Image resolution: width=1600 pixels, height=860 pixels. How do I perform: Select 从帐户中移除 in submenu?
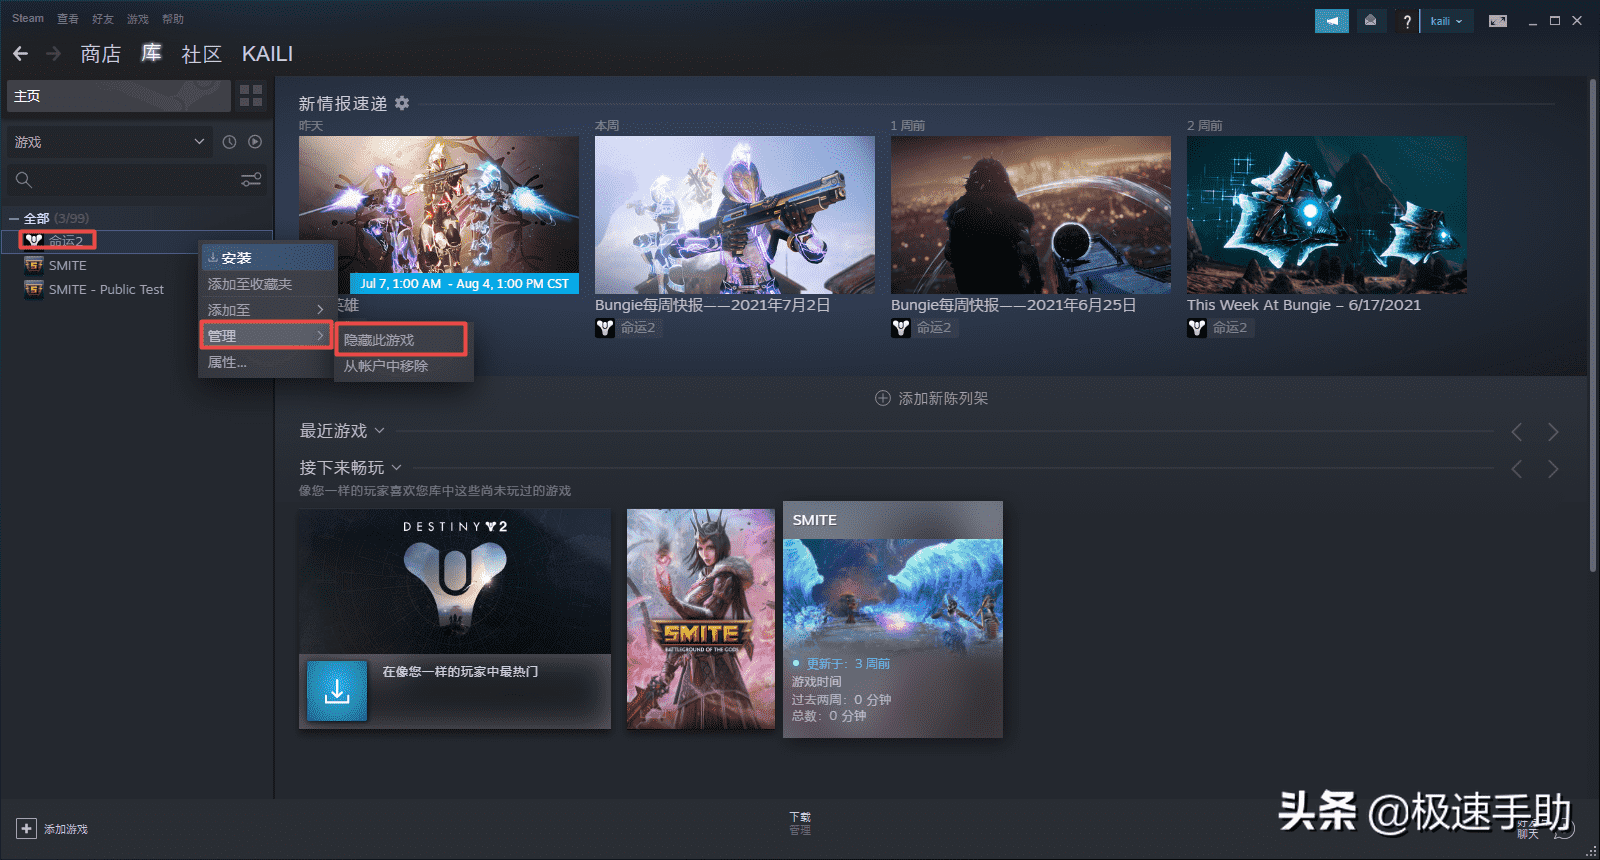pyautogui.click(x=402, y=366)
